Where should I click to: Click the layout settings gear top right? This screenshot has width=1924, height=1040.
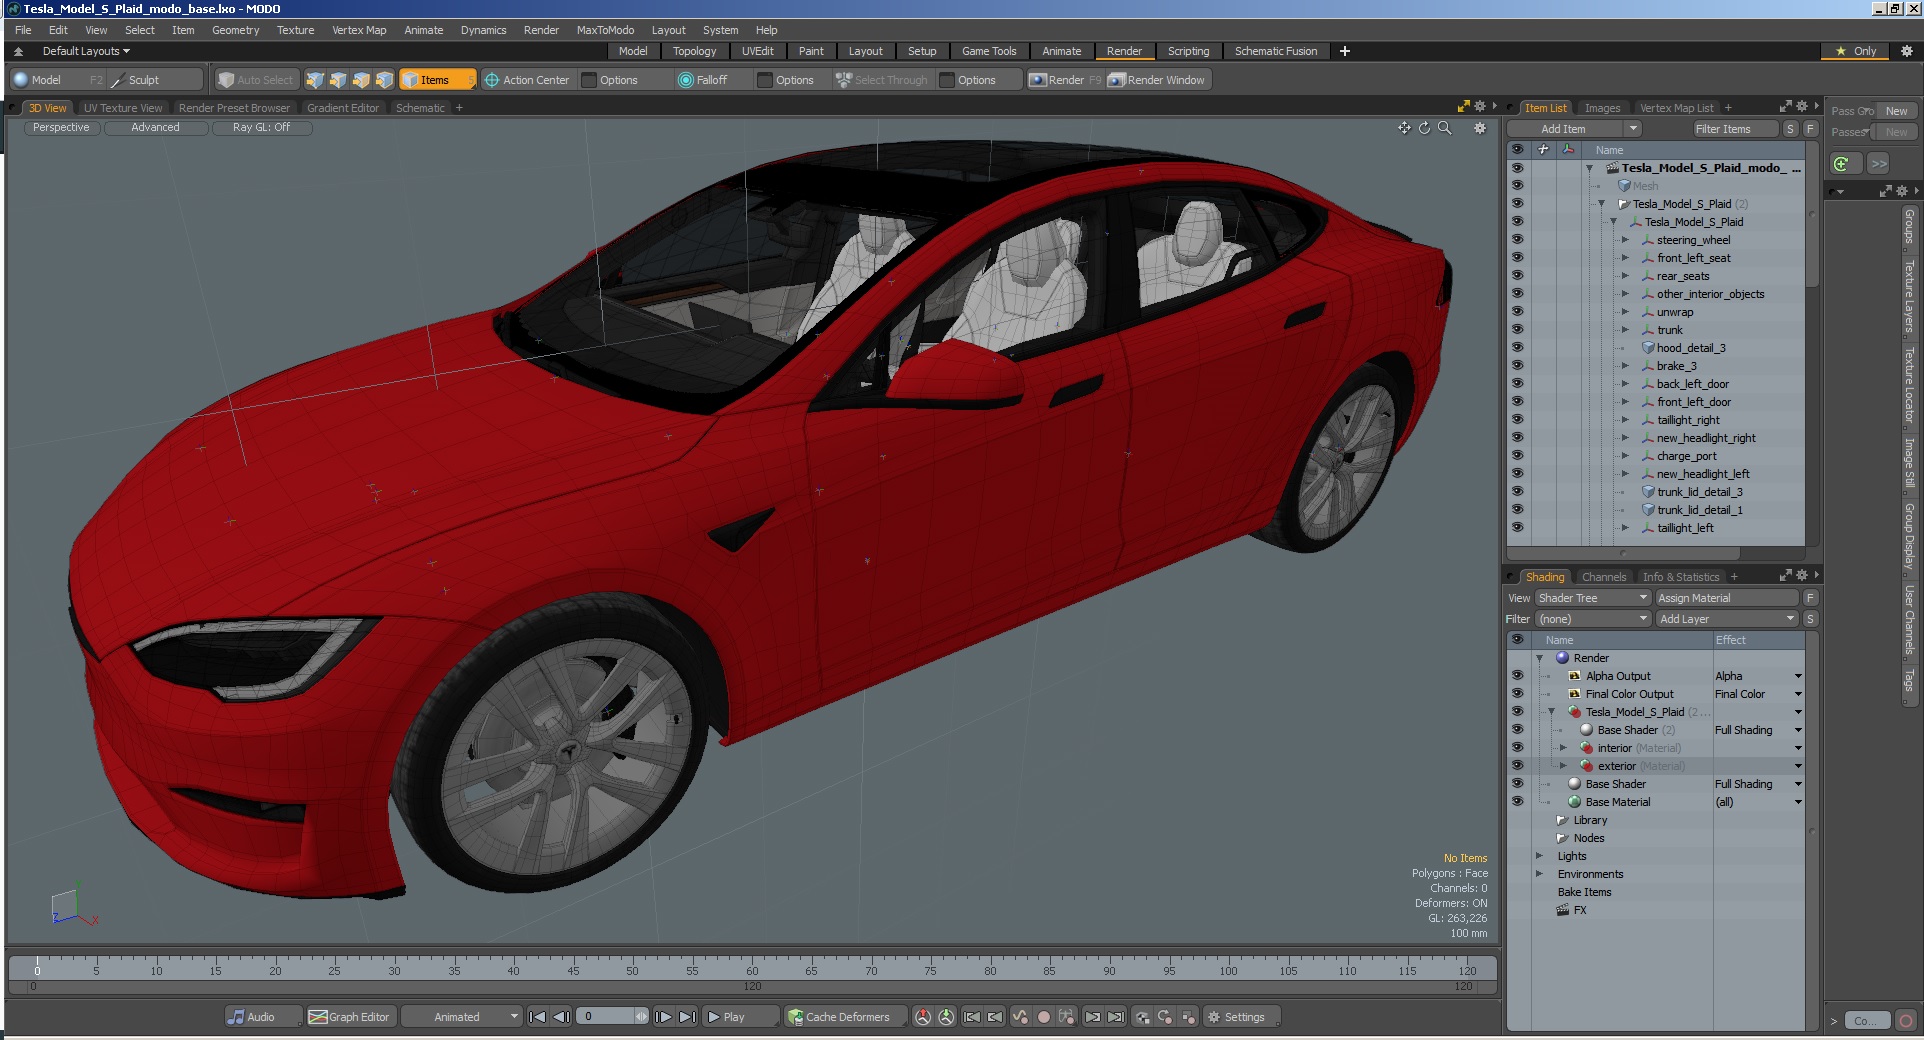[x=1906, y=51]
